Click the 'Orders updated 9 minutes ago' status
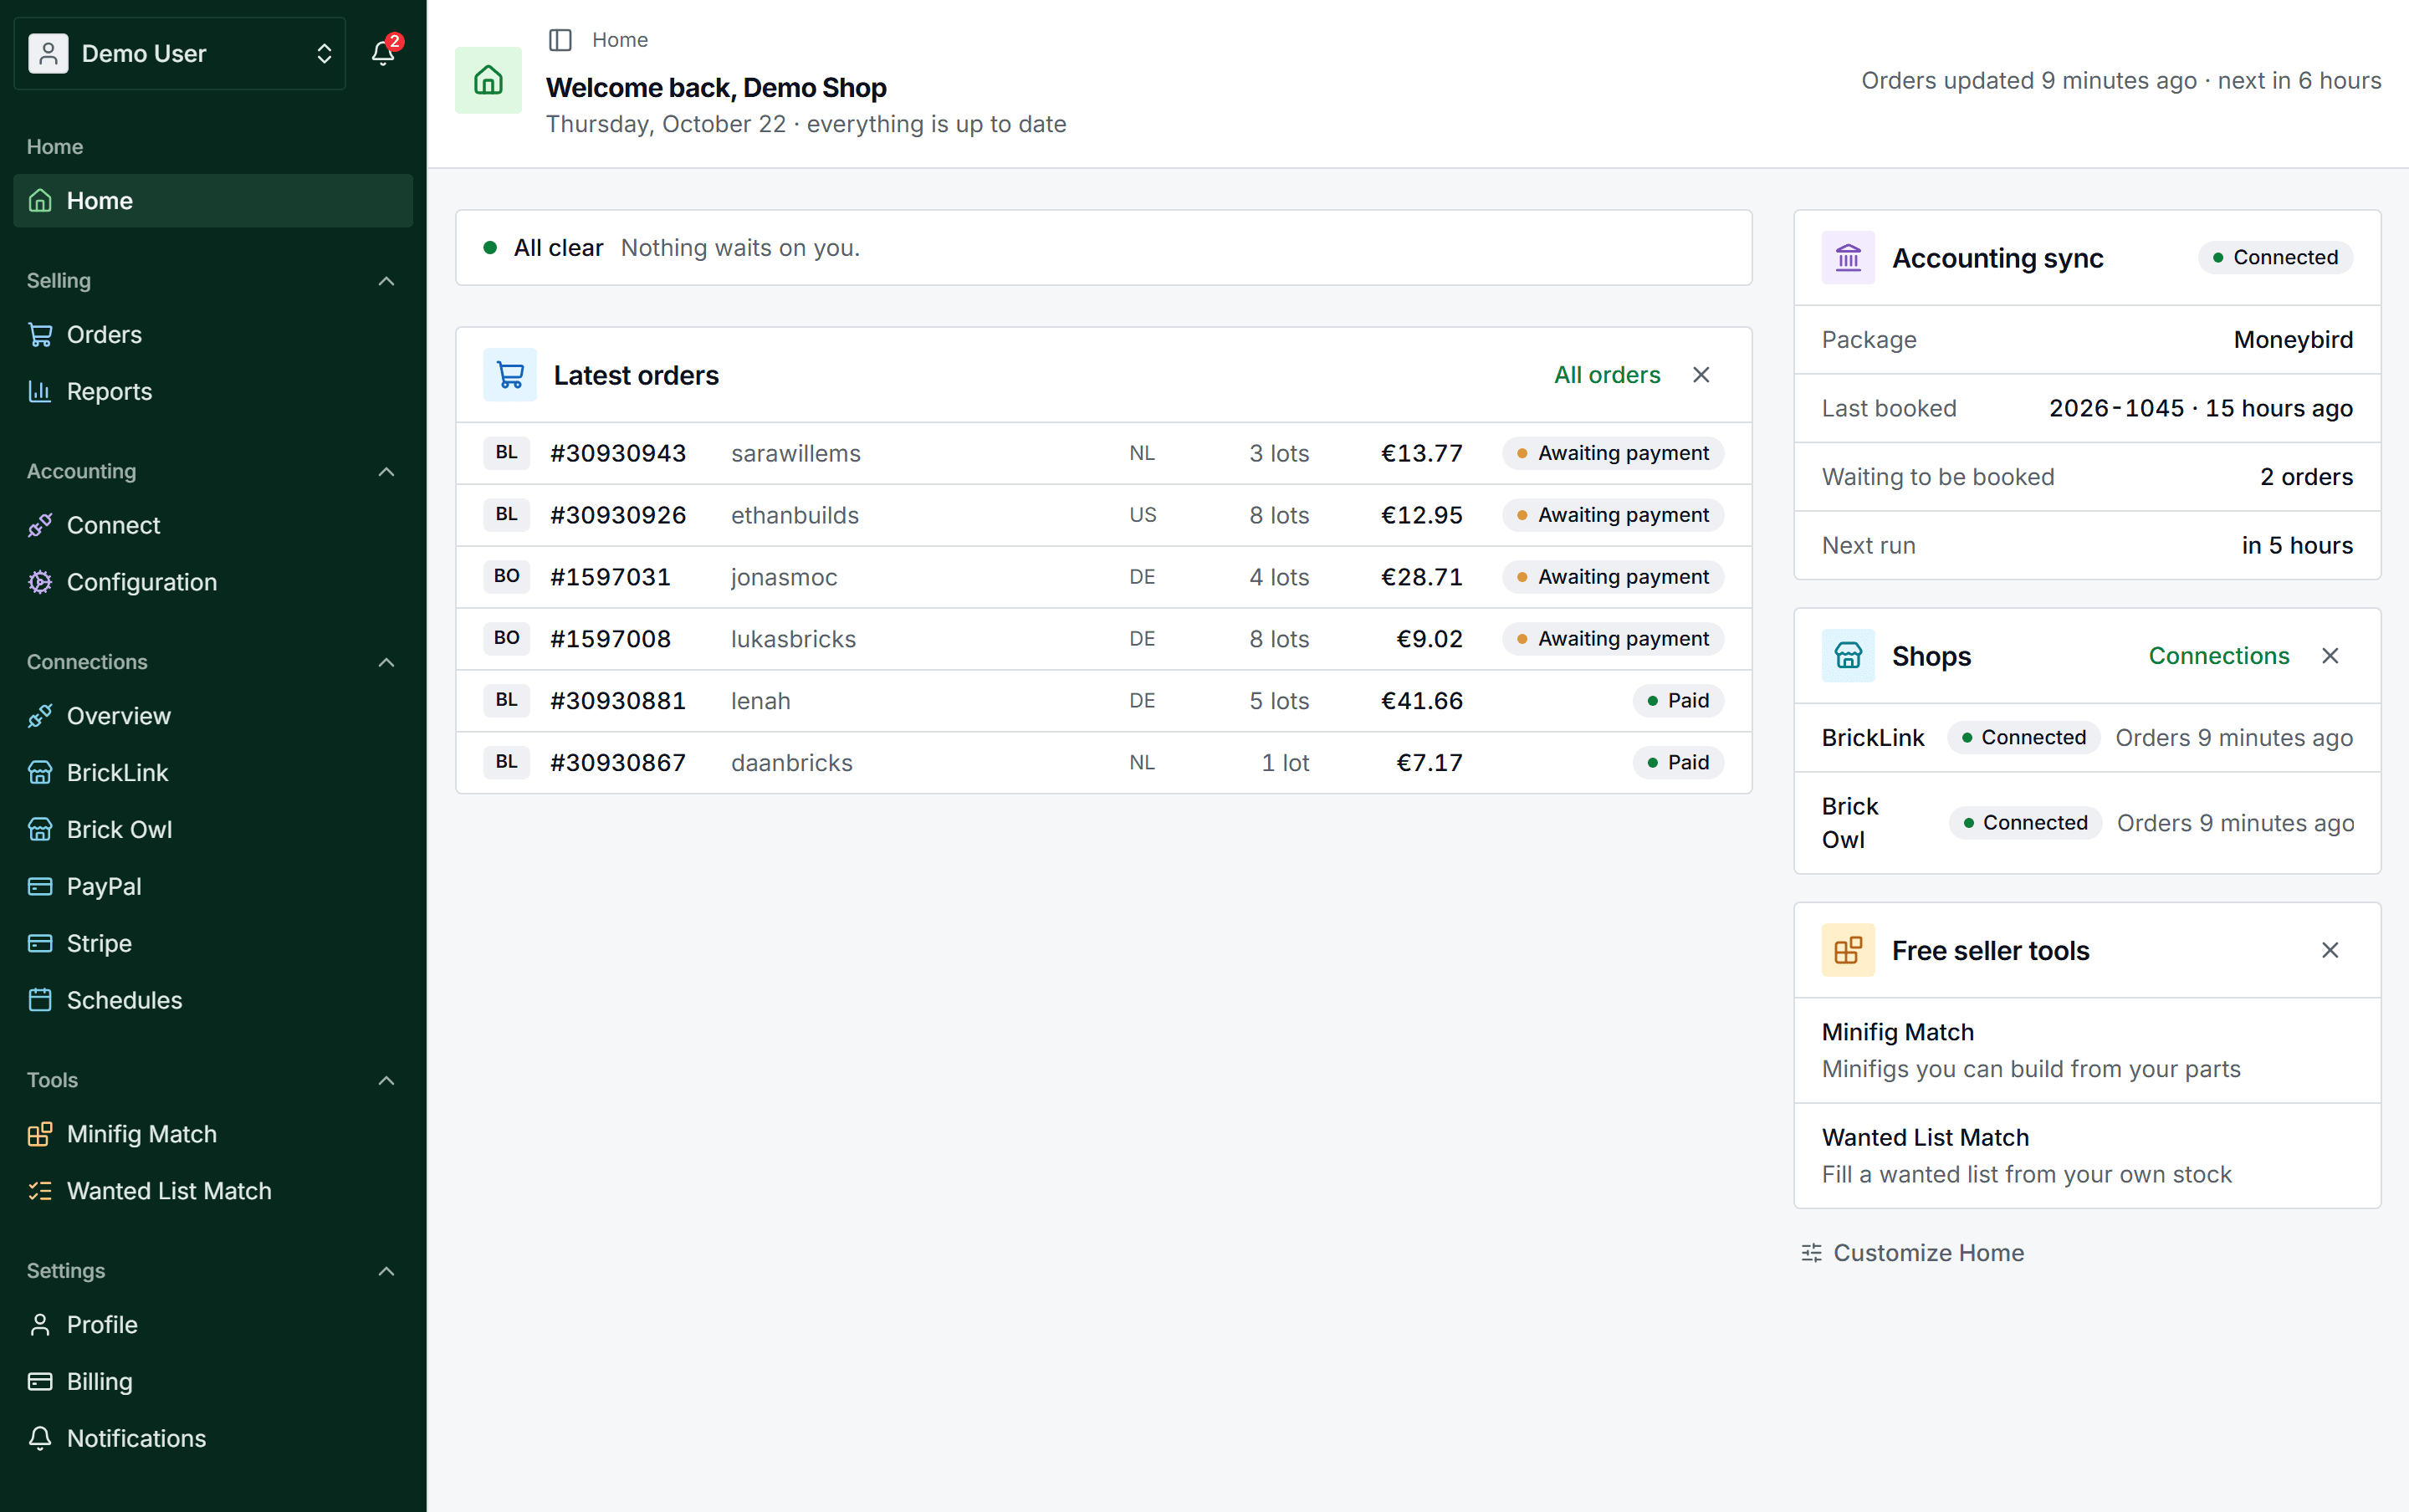Screen dimensions: 2409x1512 click(x=2029, y=81)
